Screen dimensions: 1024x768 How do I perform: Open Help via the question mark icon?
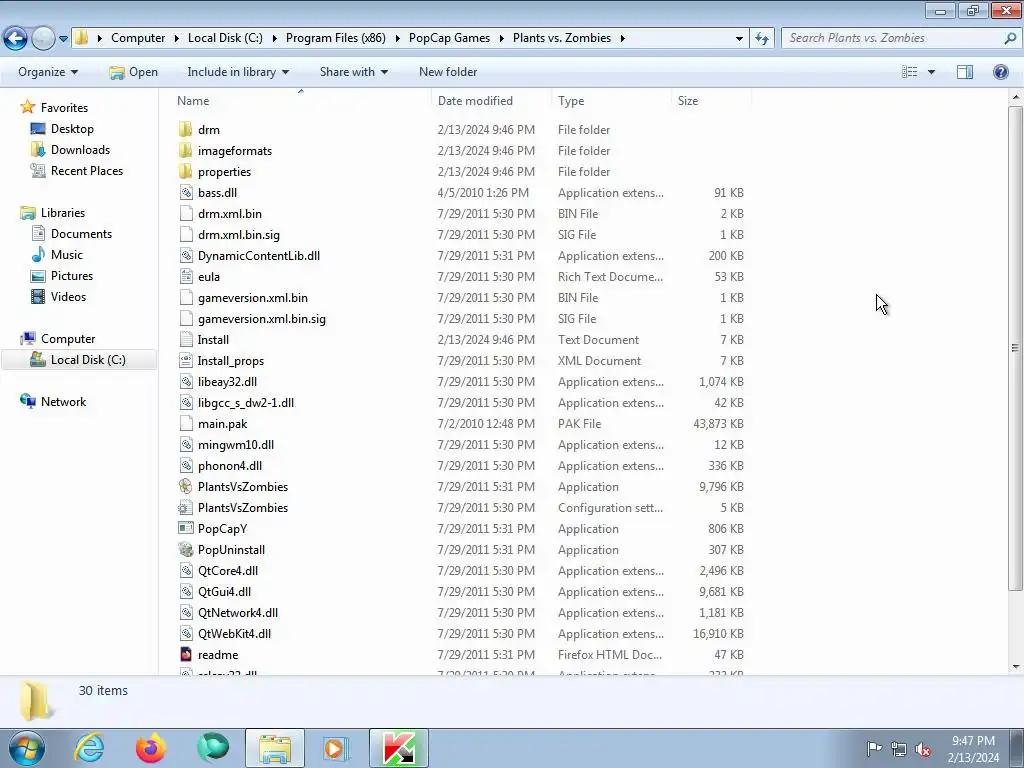click(x=1000, y=72)
